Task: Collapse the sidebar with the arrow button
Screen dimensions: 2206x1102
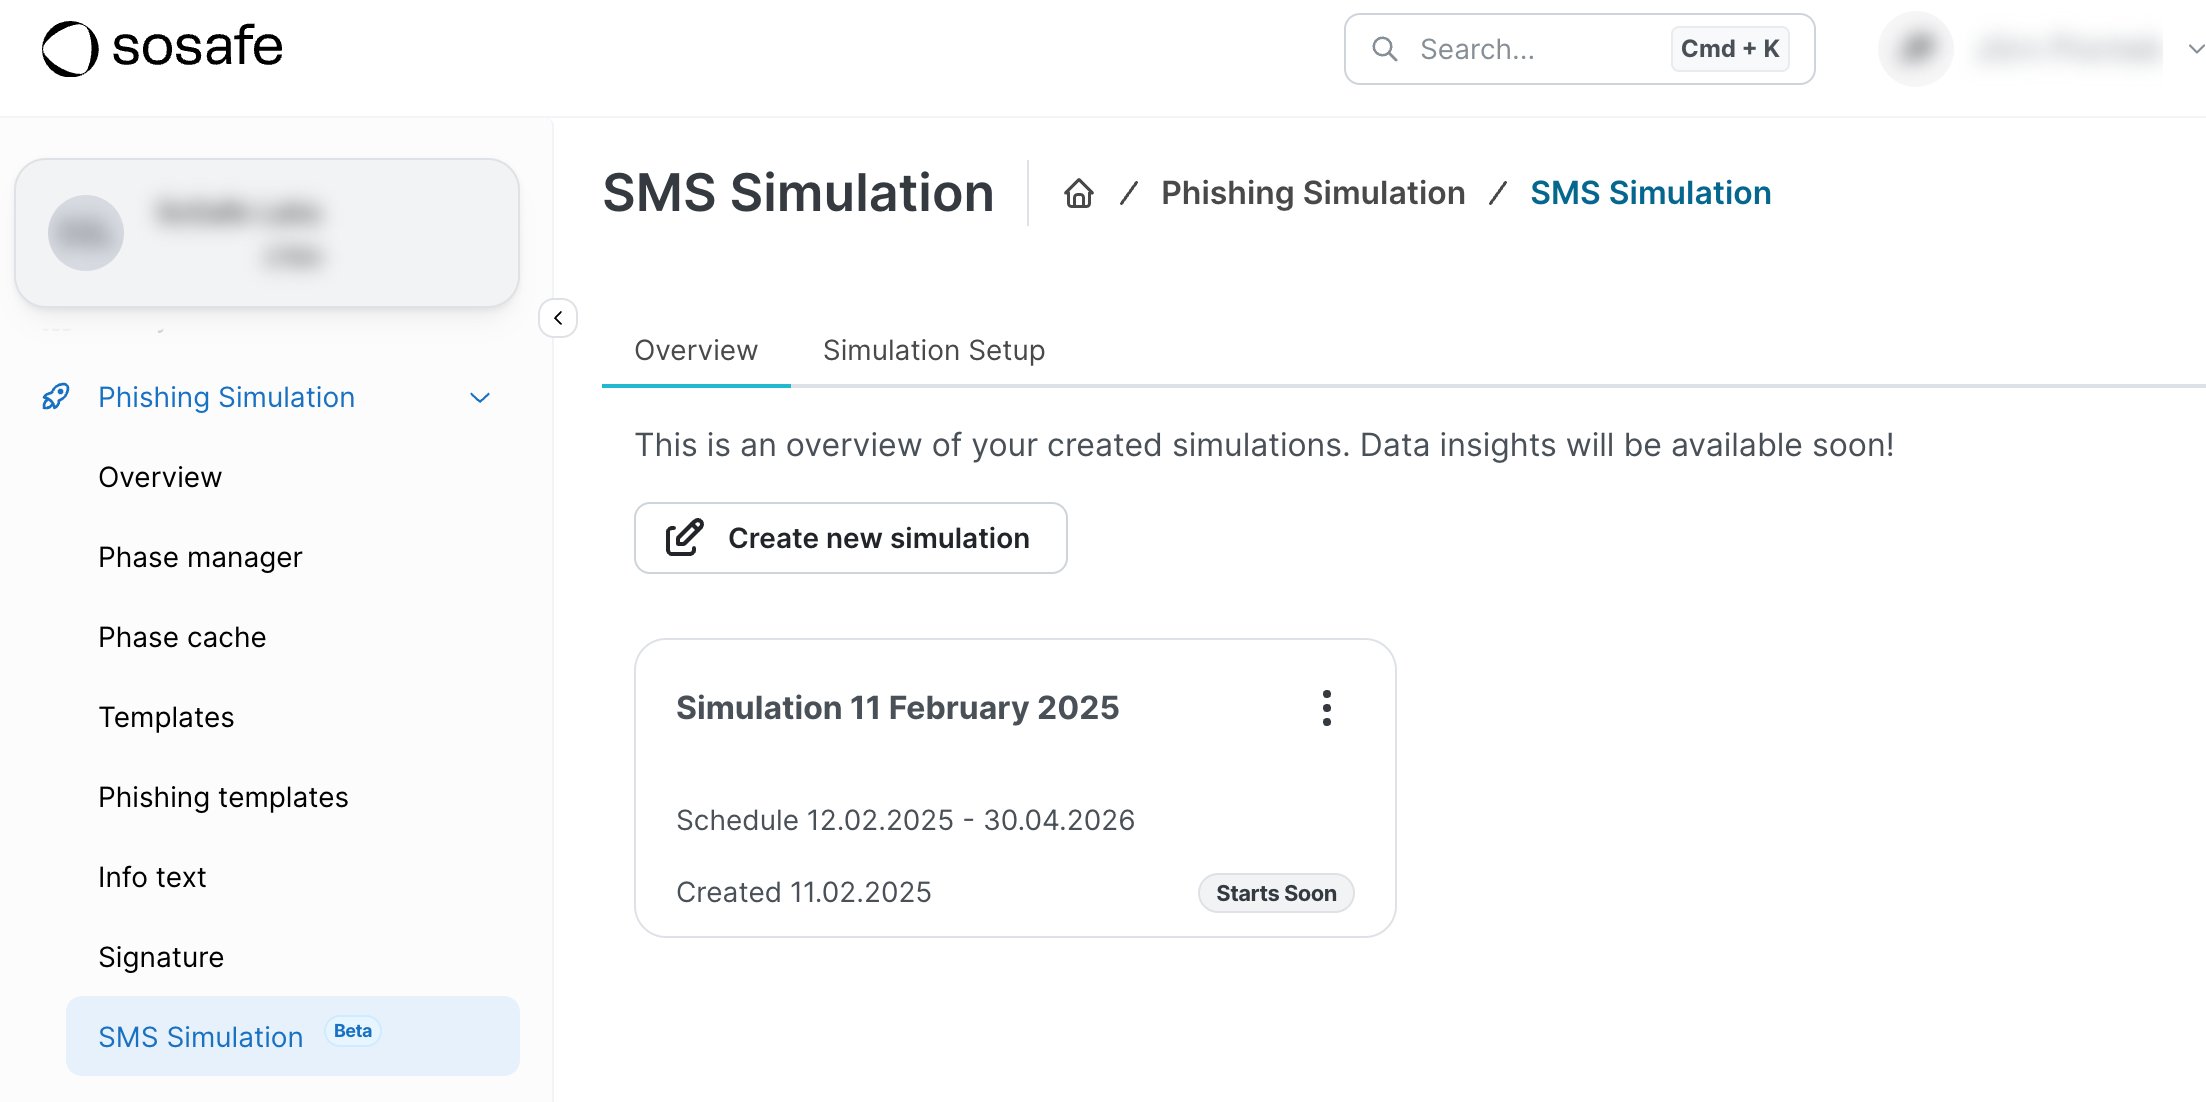Action: point(558,318)
